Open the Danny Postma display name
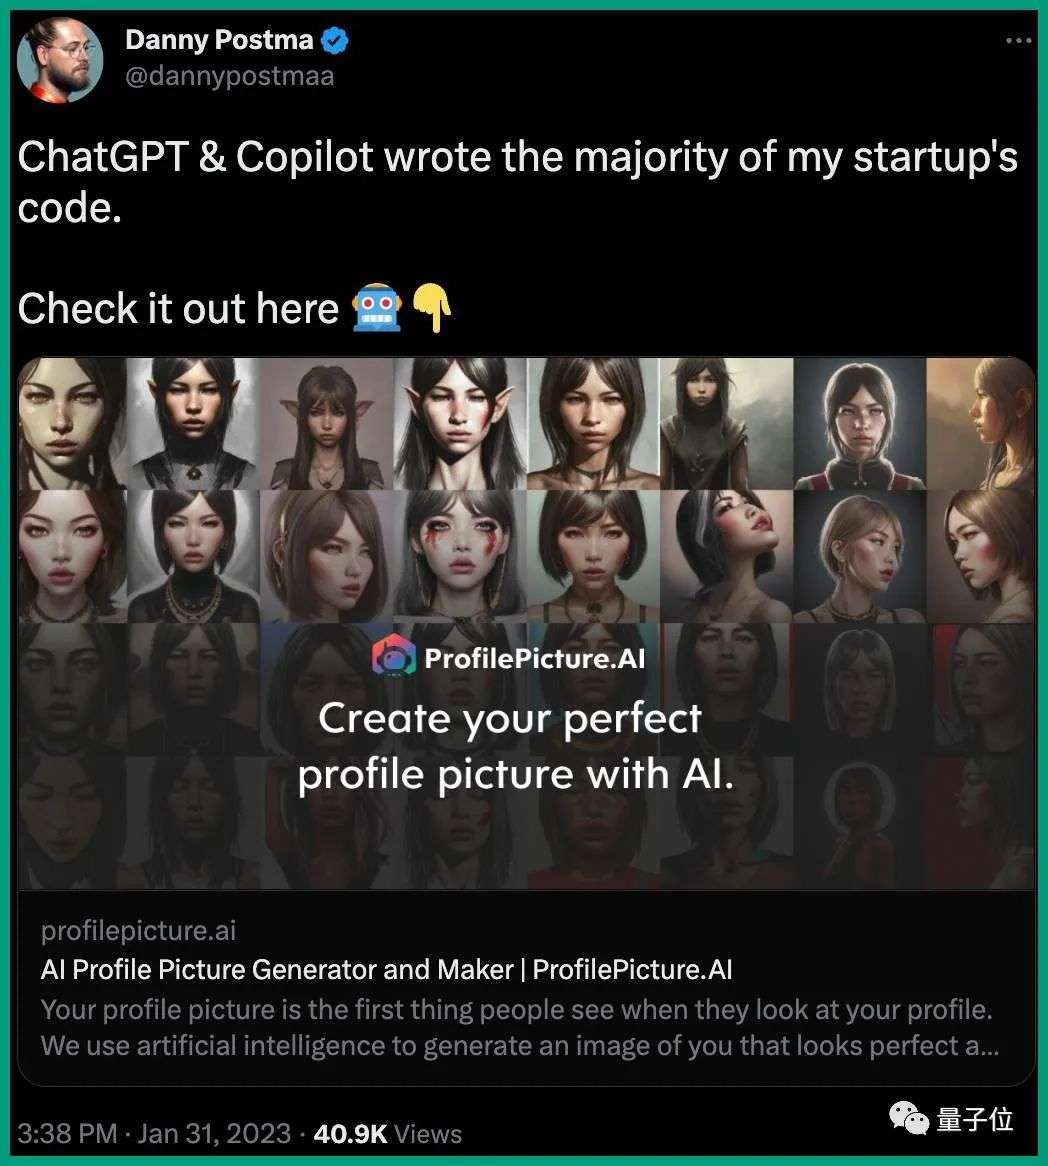Screen dimensions: 1048x1166 point(219,40)
